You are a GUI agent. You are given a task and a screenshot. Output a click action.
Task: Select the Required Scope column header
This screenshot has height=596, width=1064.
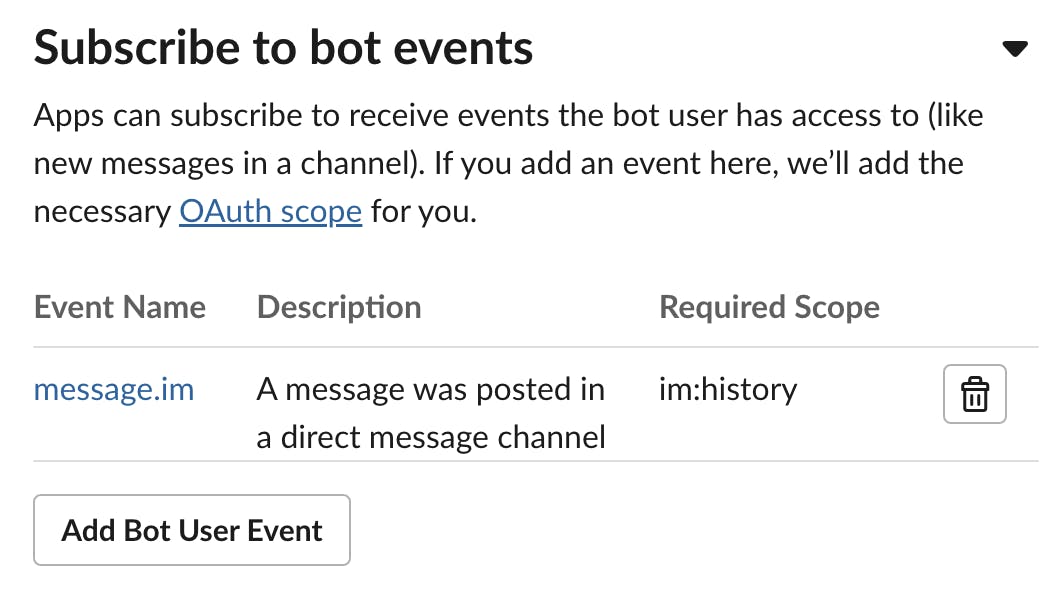tap(770, 308)
